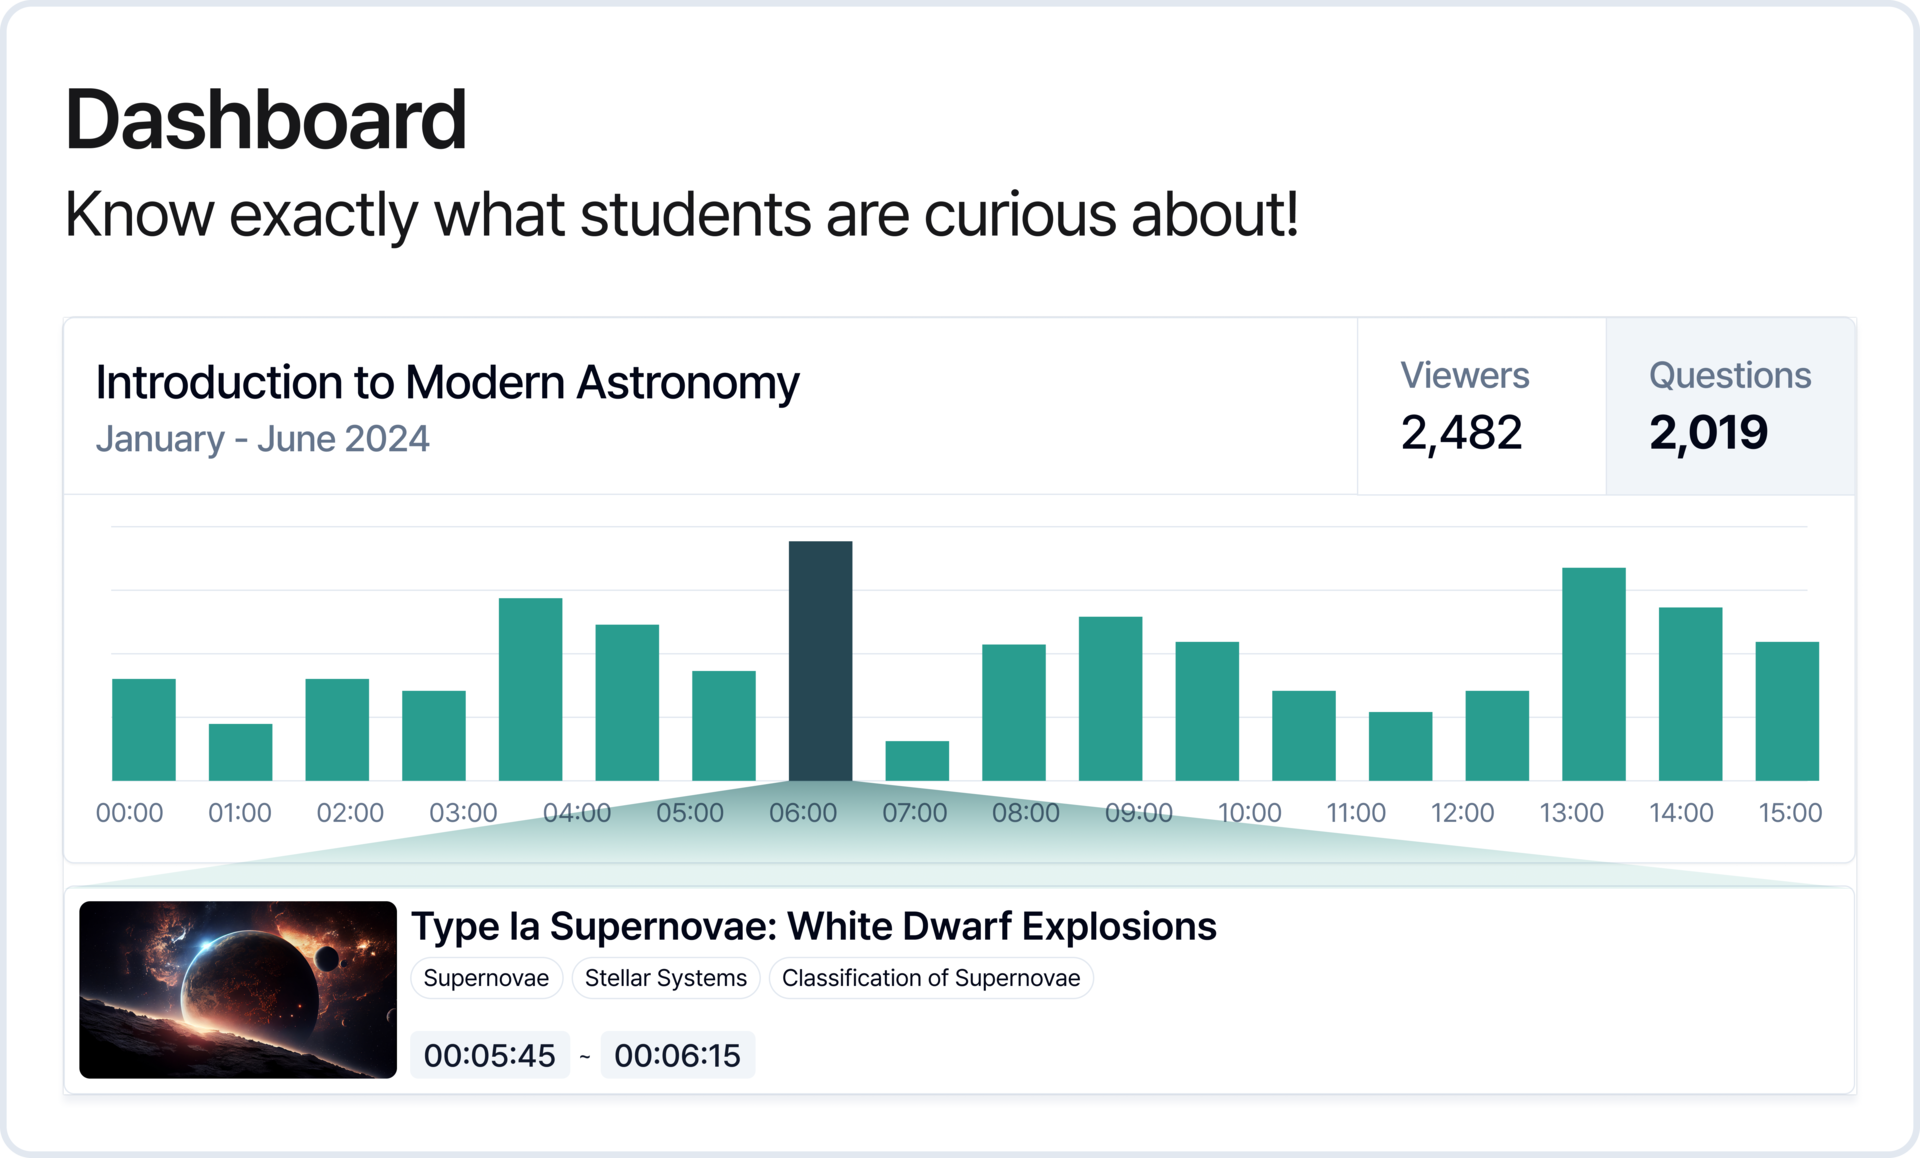Open the Type Ia Supernovae segment title
Image resolution: width=1920 pixels, height=1158 pixels.
tap(813, 926)
